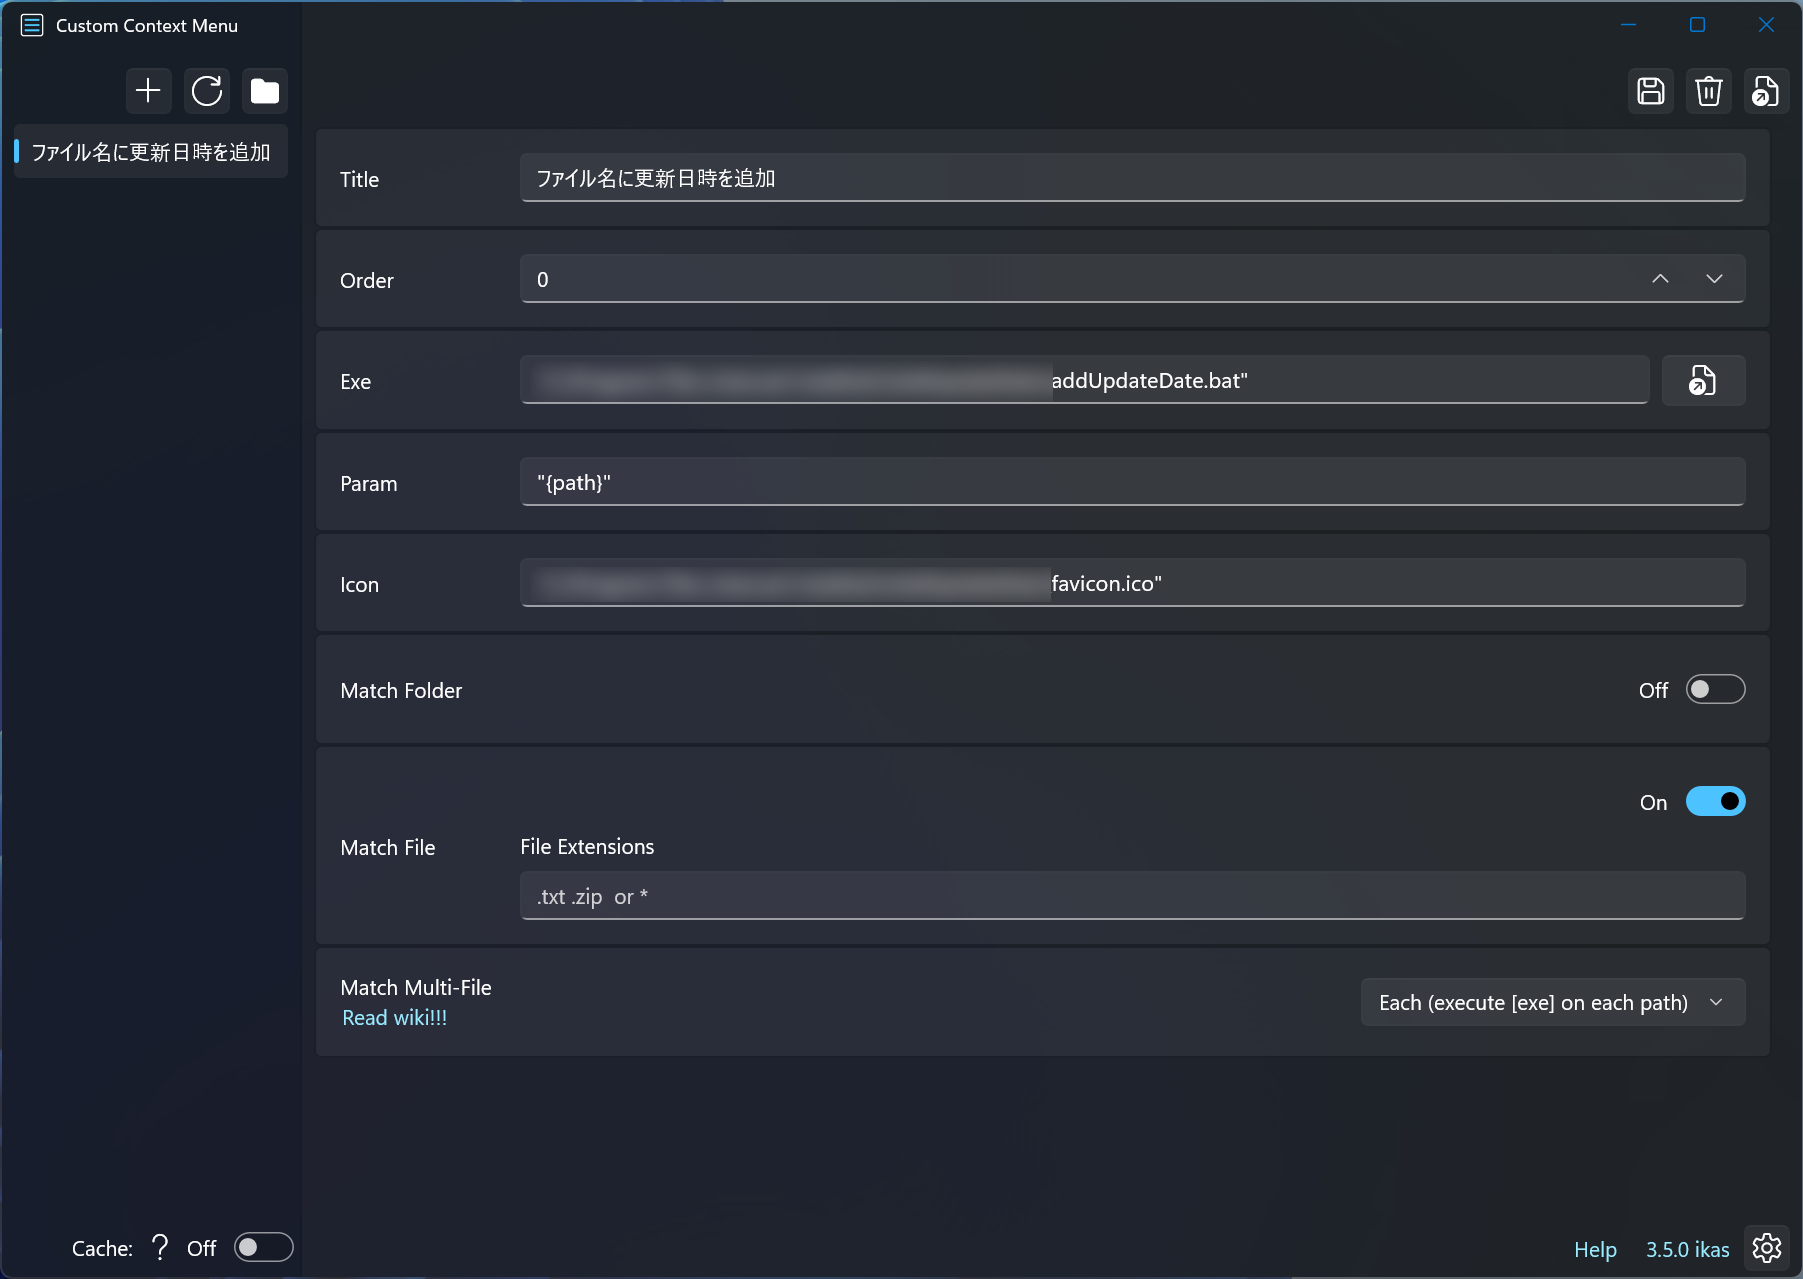Save the current menu item

click(1650, 91)
